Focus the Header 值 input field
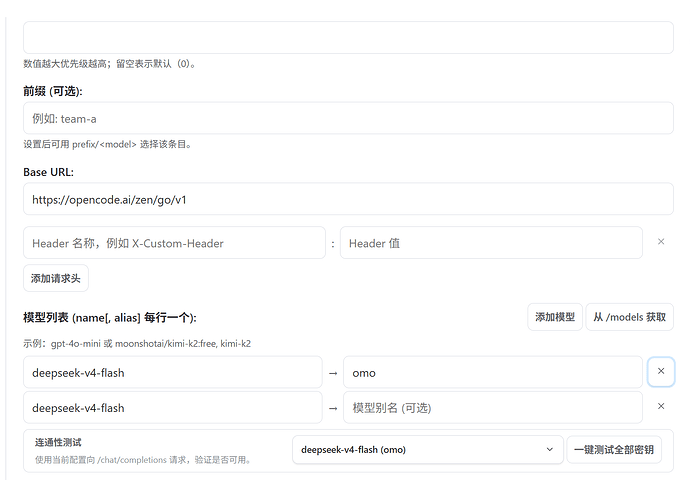Image resolution: width=690 pixels, height=480 pixels. tap(491, 243)
